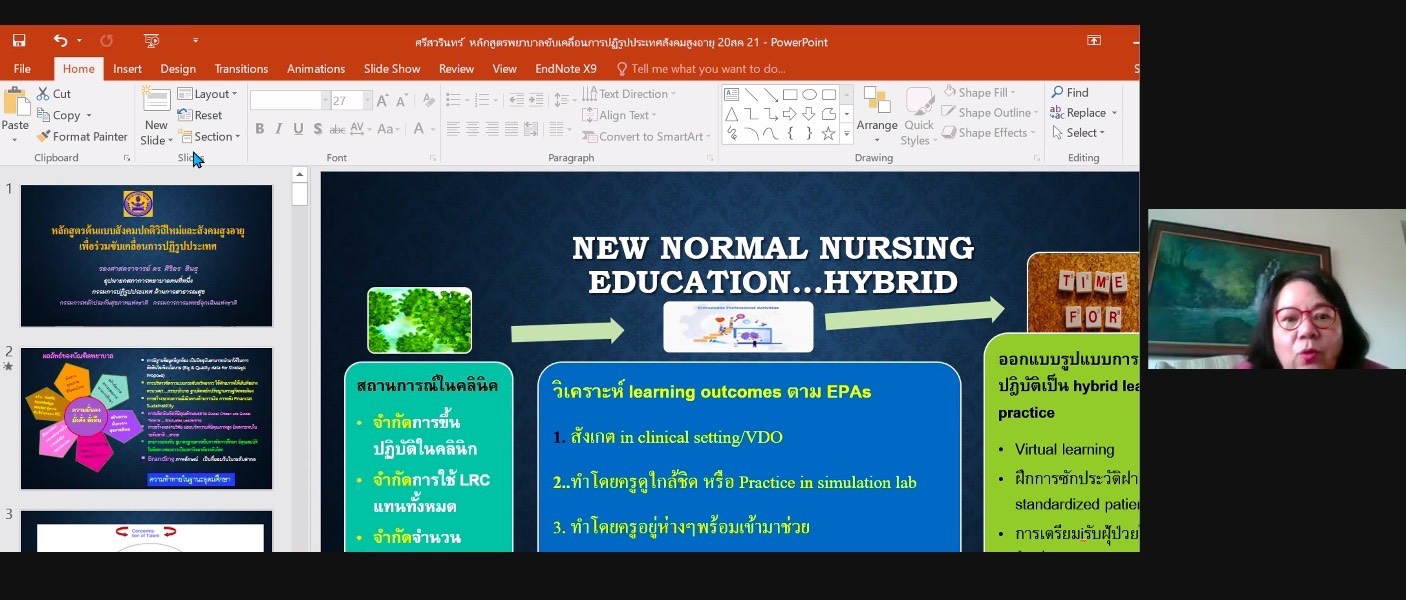
Task: Switch to the Animations tab
Action: [x=316, y=69]
